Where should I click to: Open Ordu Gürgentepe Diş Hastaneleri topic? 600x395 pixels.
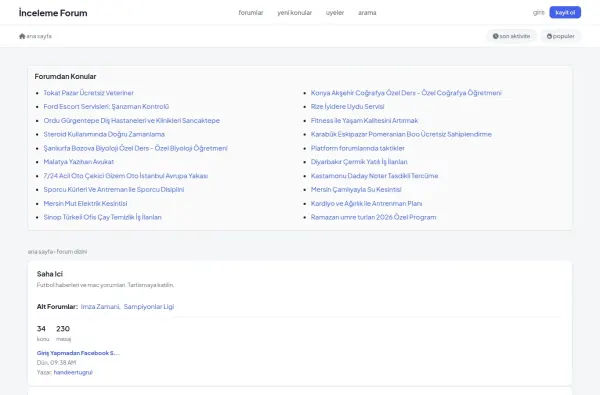pyautogui.click(x=132, y=121)
